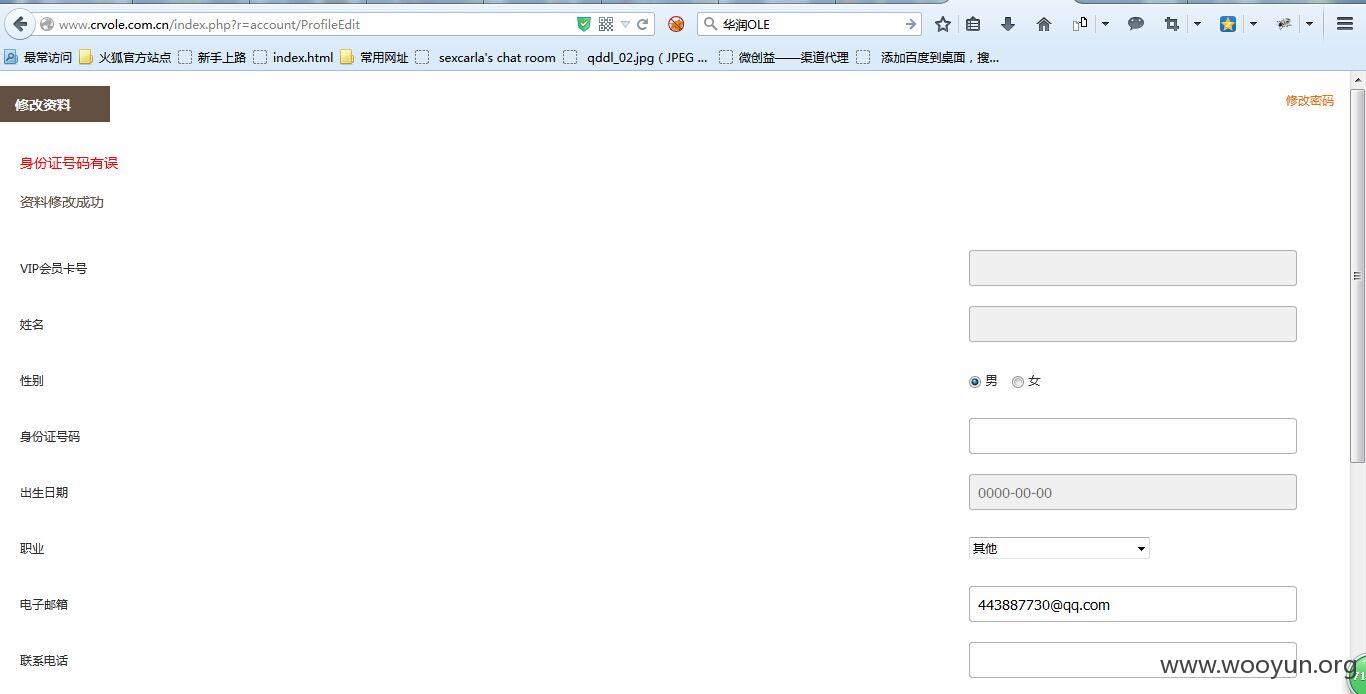
Task: Open the index.html bookmark
Action: [x=293, y=58]
